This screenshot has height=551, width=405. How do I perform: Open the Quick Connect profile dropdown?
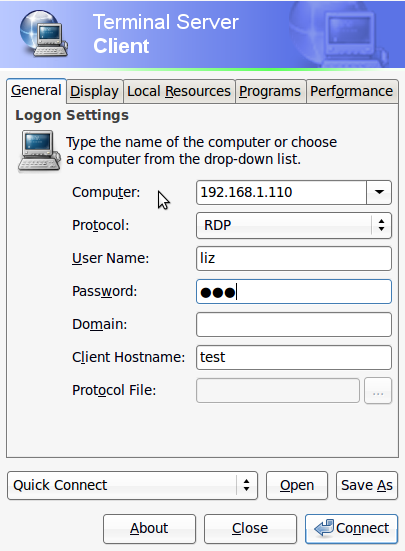[x=132, y=485]
